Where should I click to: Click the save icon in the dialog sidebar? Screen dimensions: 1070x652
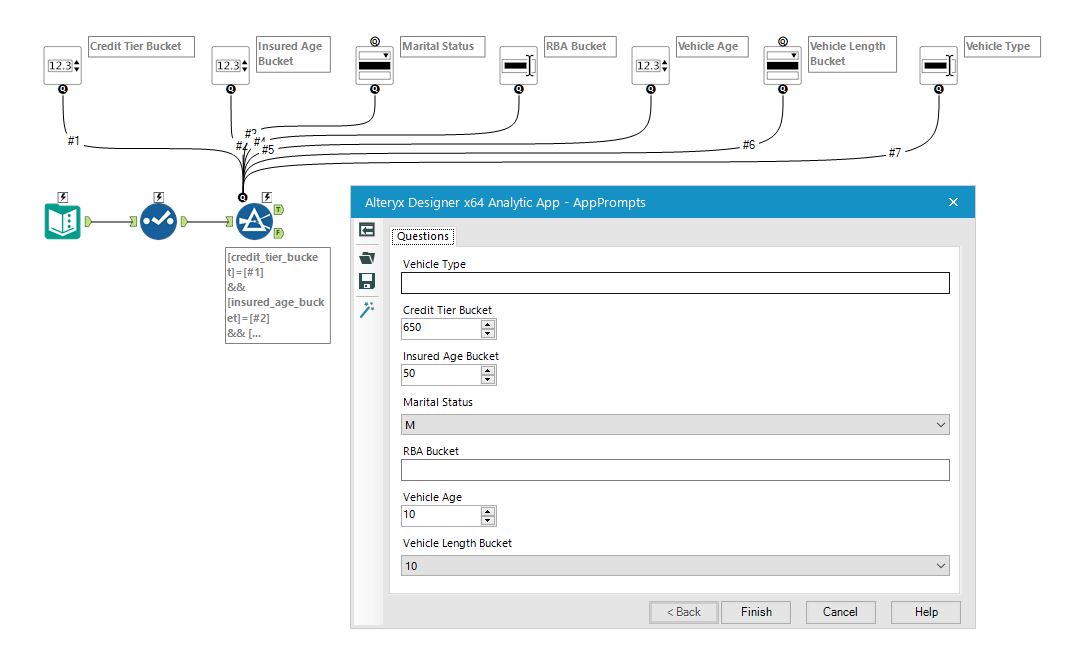(367, 281)
